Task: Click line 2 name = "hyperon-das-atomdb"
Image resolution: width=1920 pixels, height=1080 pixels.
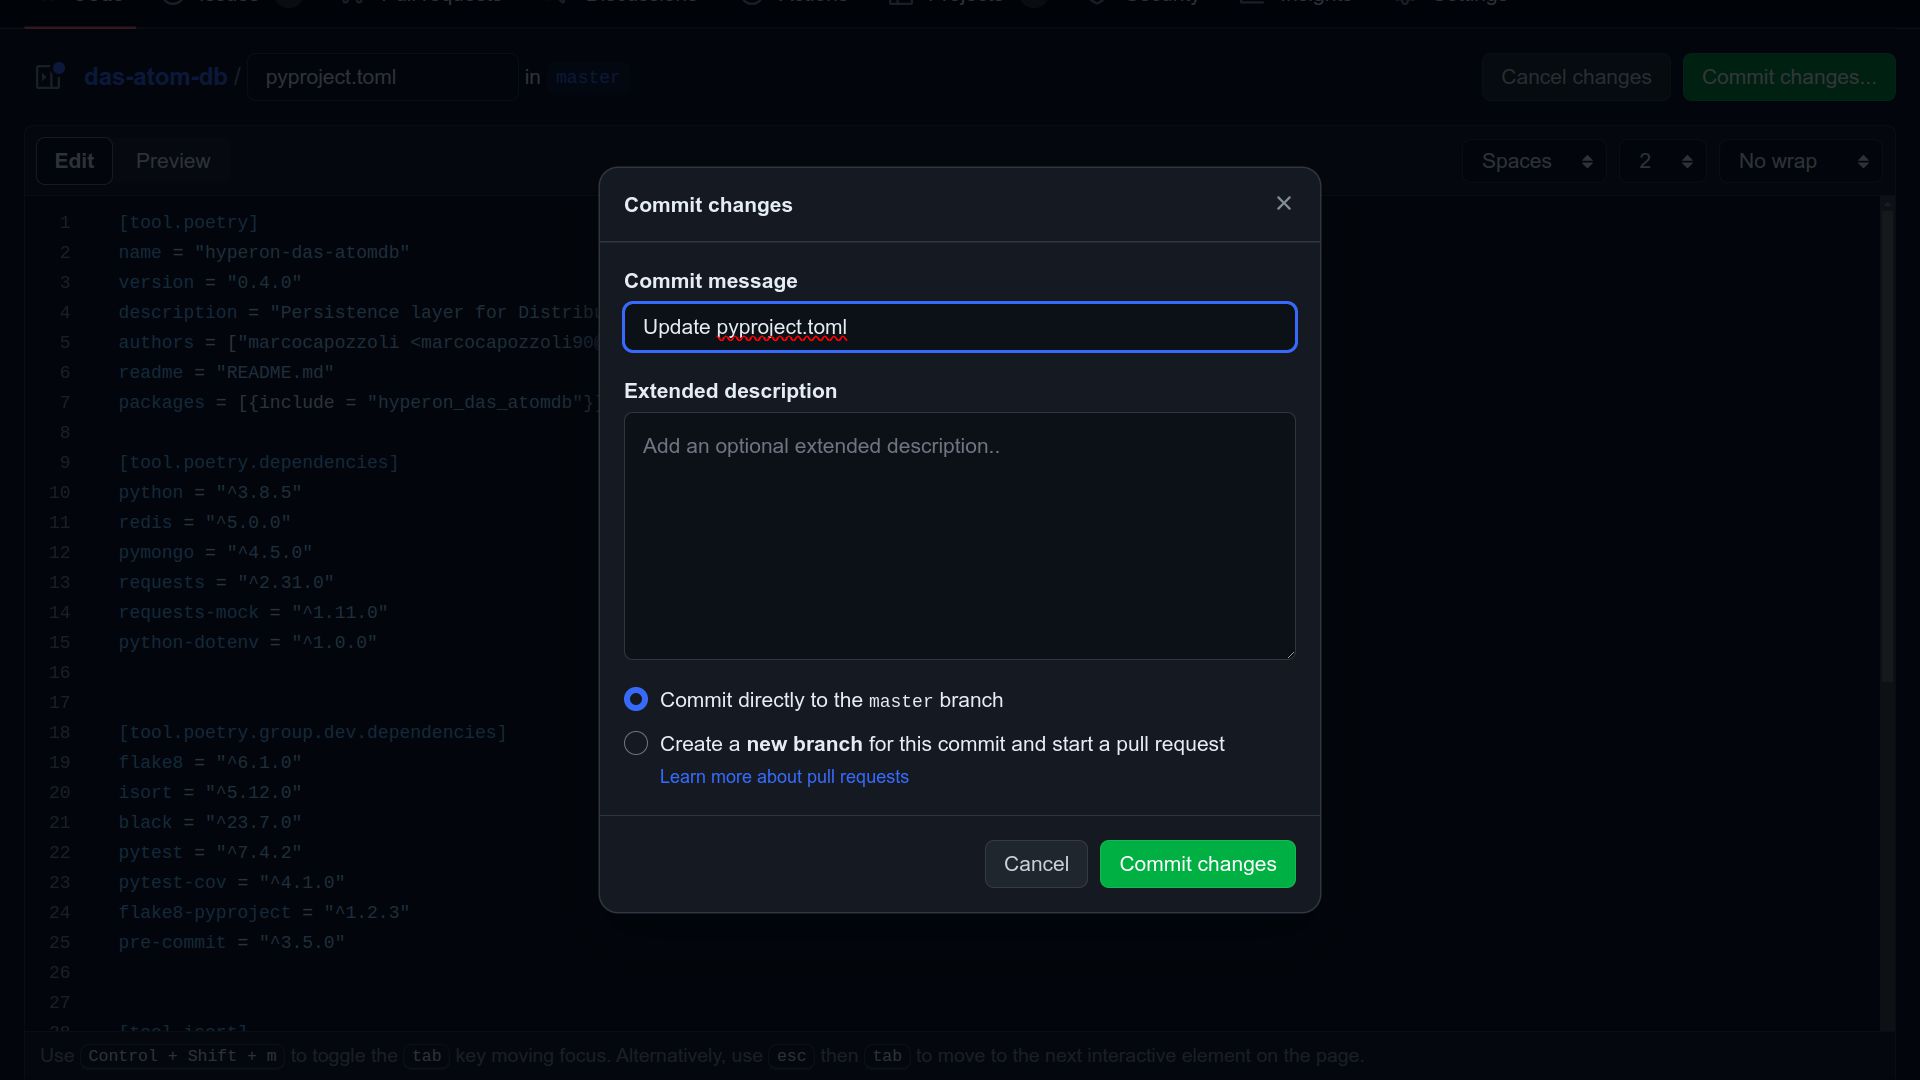Action: tap(264, 253)
